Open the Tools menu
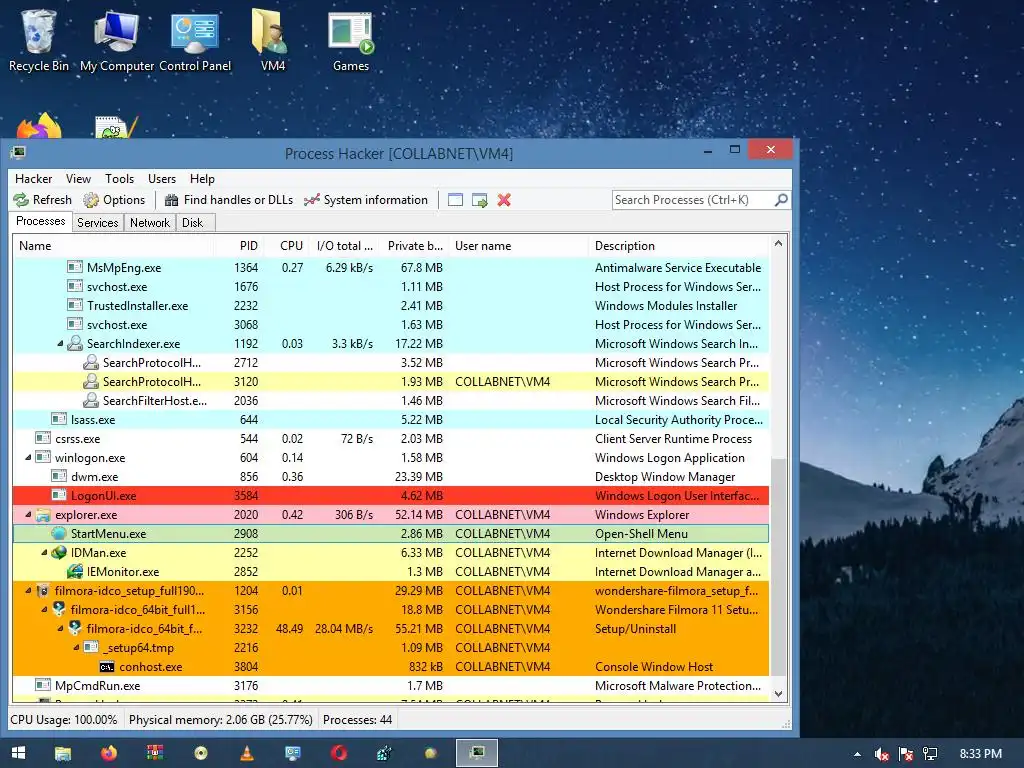 [x=120, y=179]
